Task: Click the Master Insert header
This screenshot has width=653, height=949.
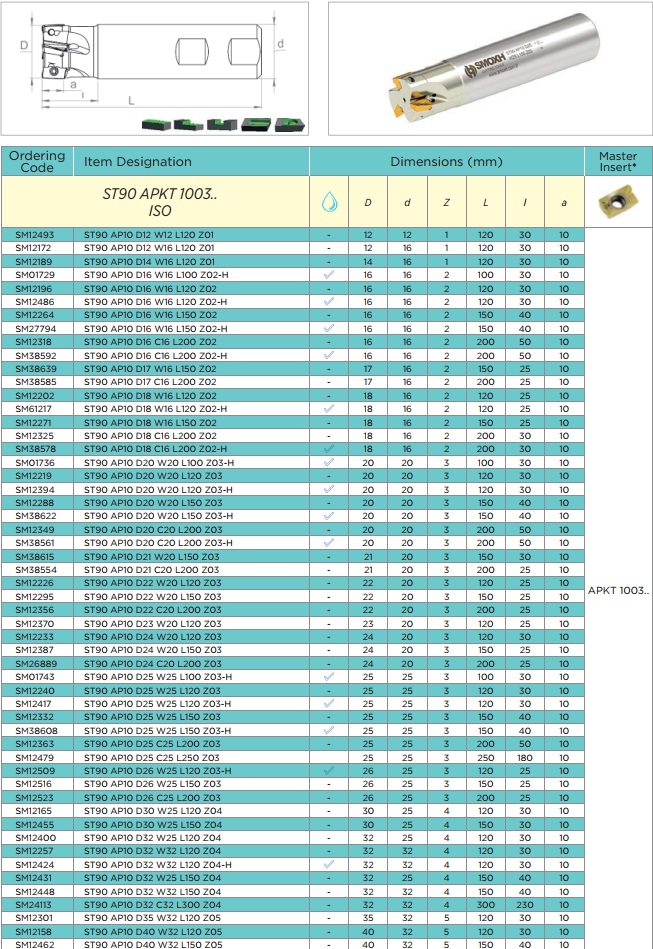Action: click(x=618, y=162)
